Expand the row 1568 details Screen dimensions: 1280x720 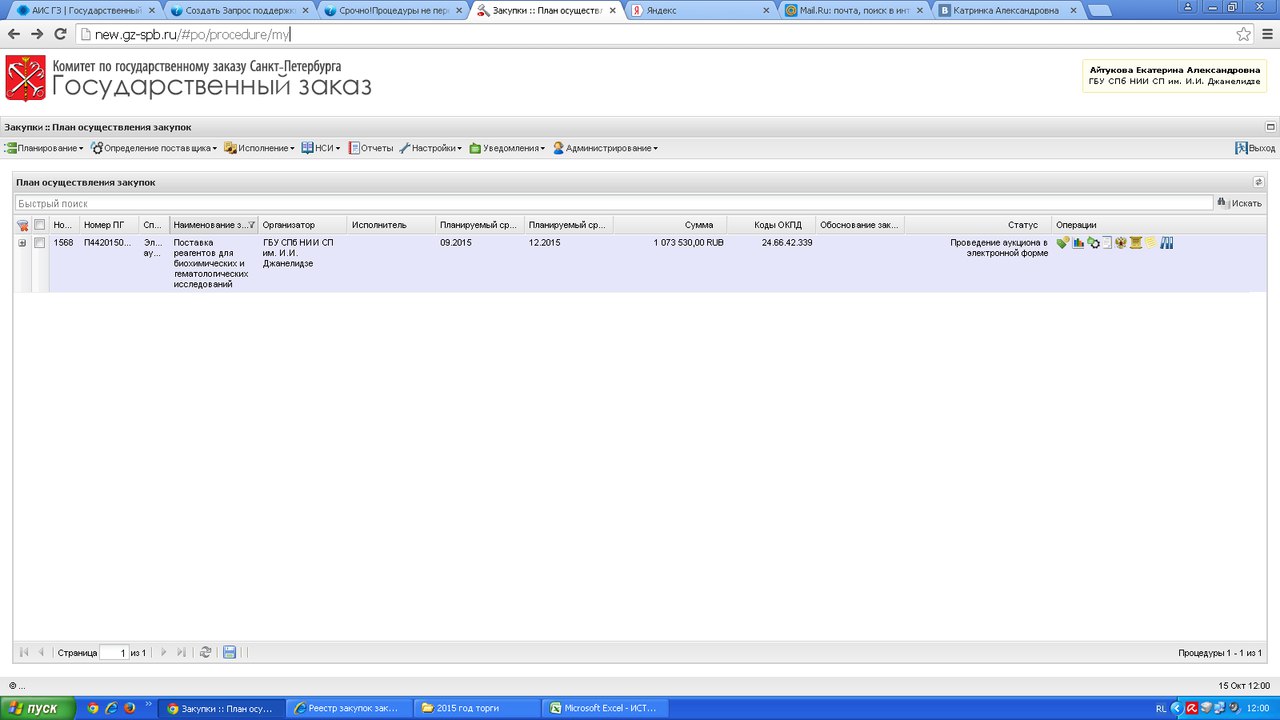22,243
